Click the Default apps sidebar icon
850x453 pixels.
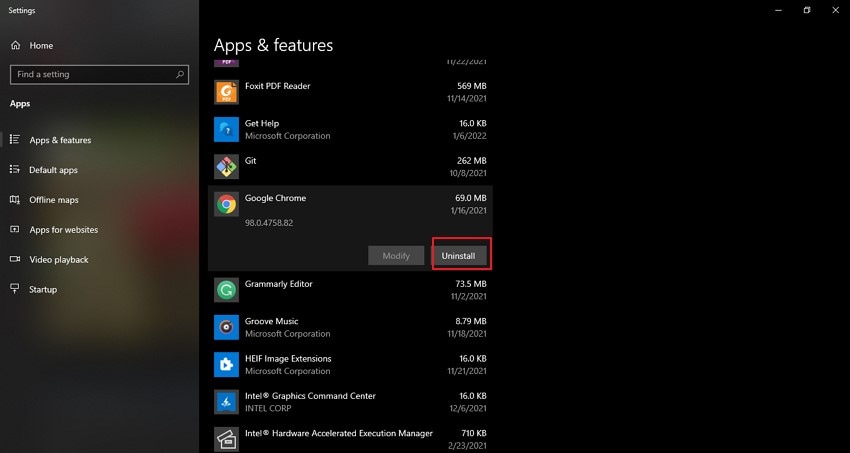click(15, 170)
